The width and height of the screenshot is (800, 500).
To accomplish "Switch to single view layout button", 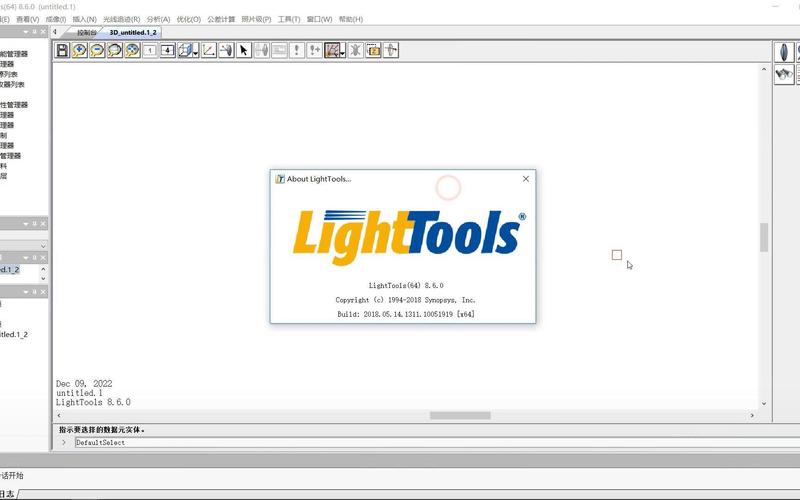I will coord(150,50).
